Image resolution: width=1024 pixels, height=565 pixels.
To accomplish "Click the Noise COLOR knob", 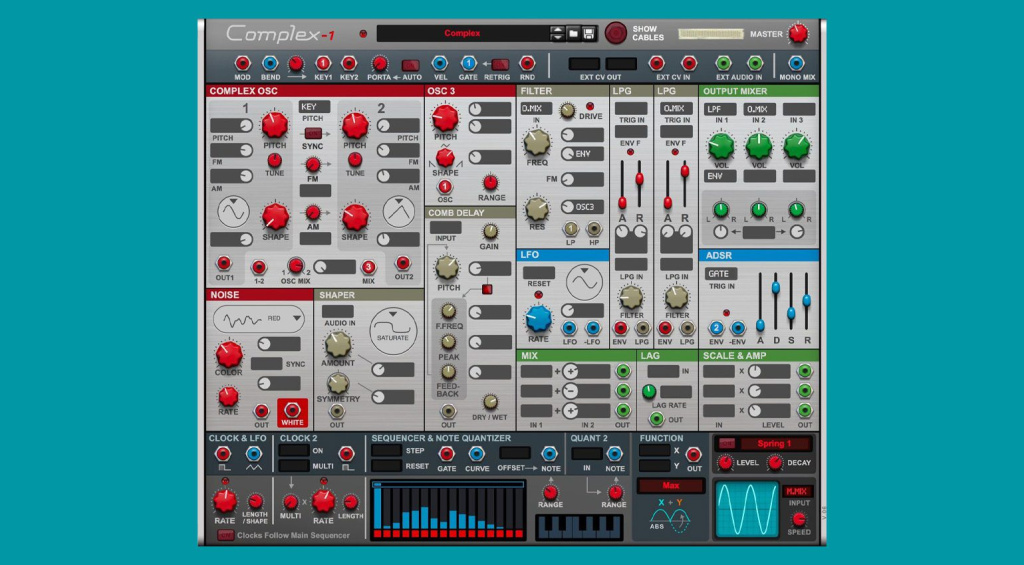I will coord(229,354).
